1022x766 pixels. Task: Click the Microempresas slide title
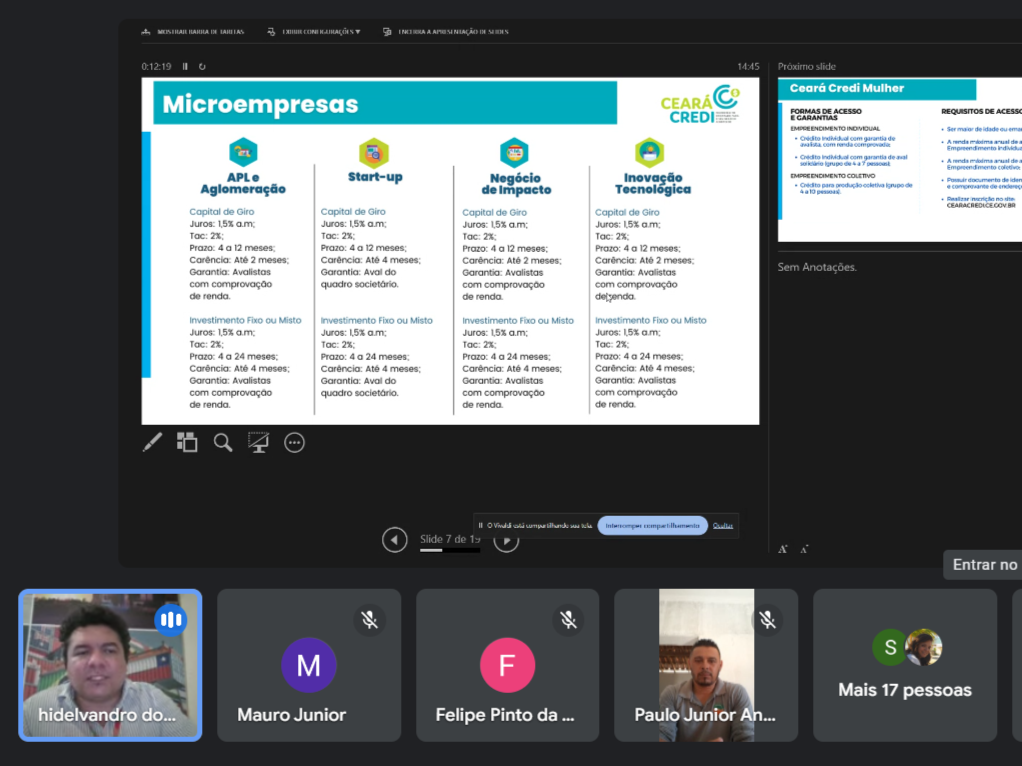[260, 104]
